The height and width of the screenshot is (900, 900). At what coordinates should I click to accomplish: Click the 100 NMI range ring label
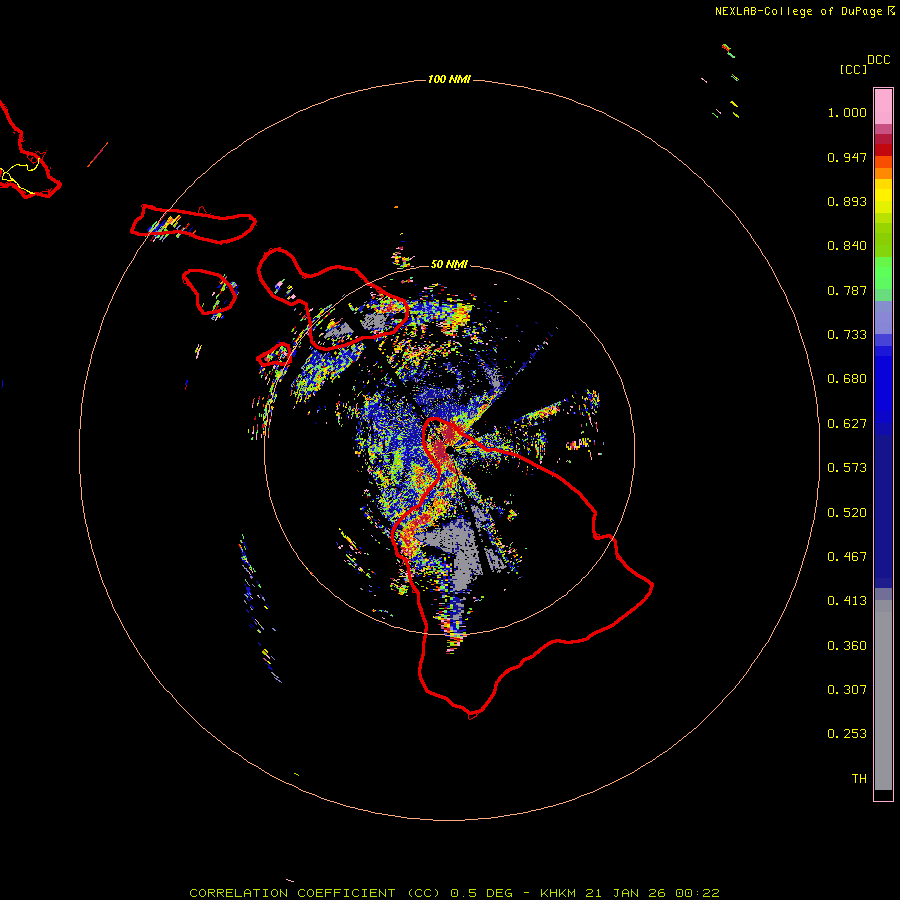[x=449, y=79]
